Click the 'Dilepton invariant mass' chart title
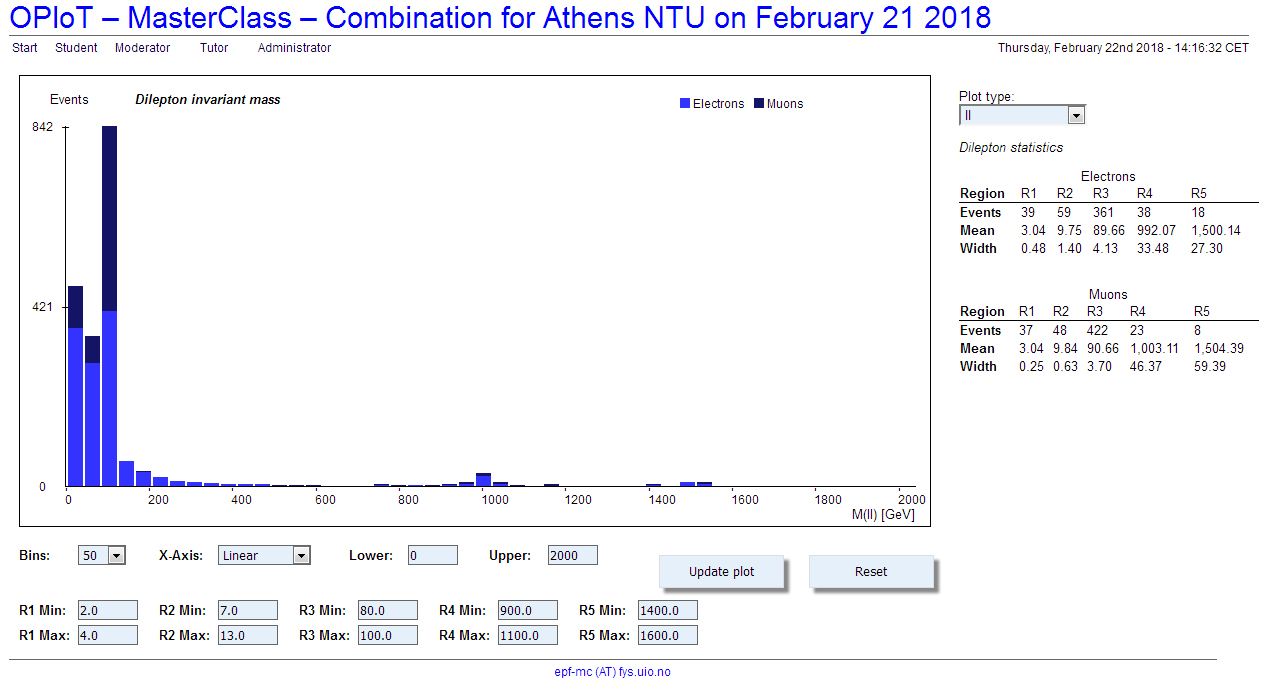The width and height of the screenshot is (1264, 683). (x=208, y=100)
